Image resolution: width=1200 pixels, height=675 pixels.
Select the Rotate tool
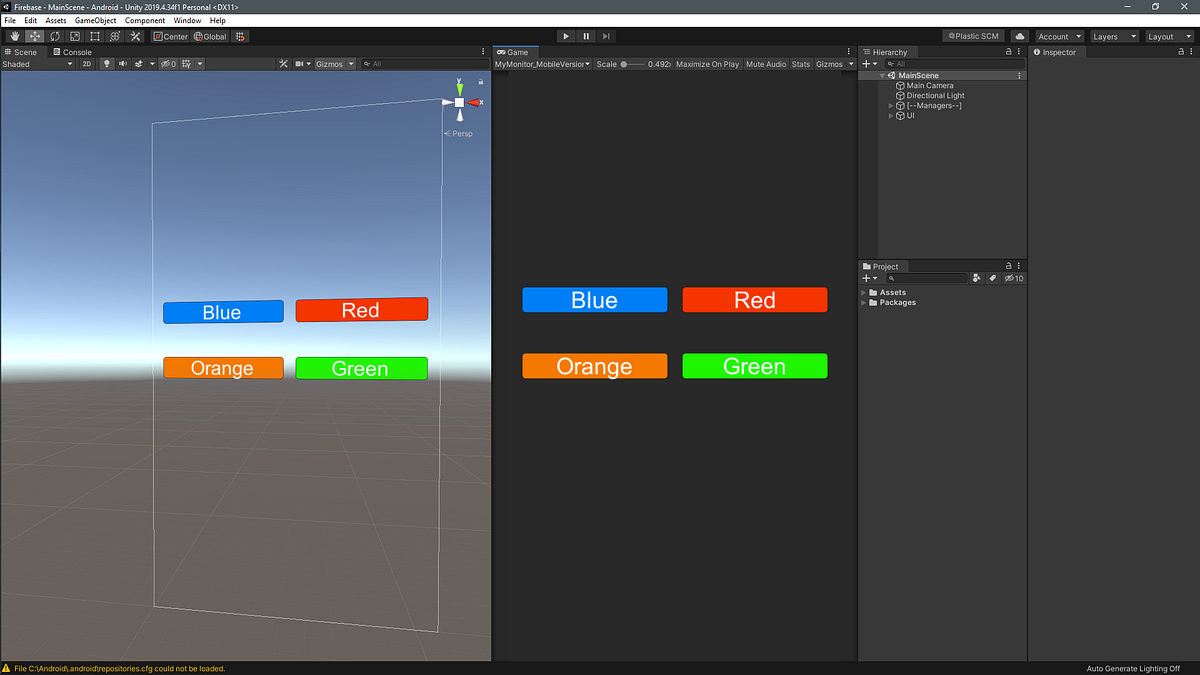(x=54, y=36)
